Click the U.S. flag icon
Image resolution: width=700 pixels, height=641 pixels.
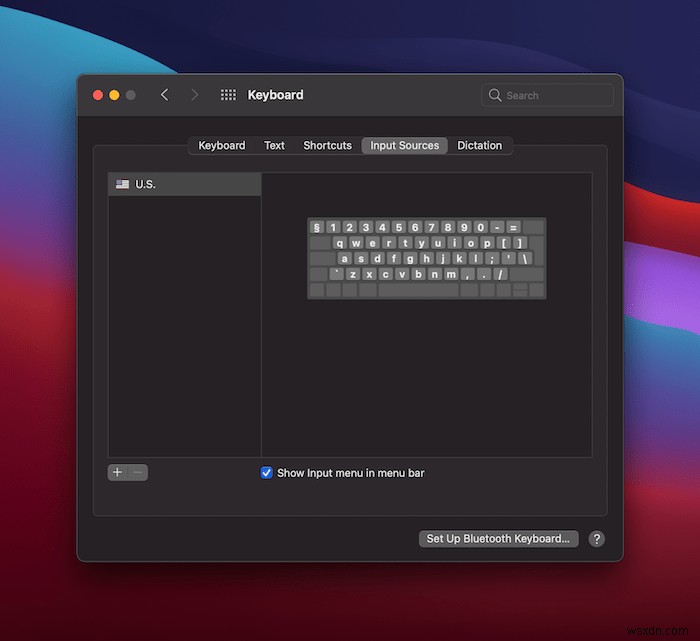[122, 184]
